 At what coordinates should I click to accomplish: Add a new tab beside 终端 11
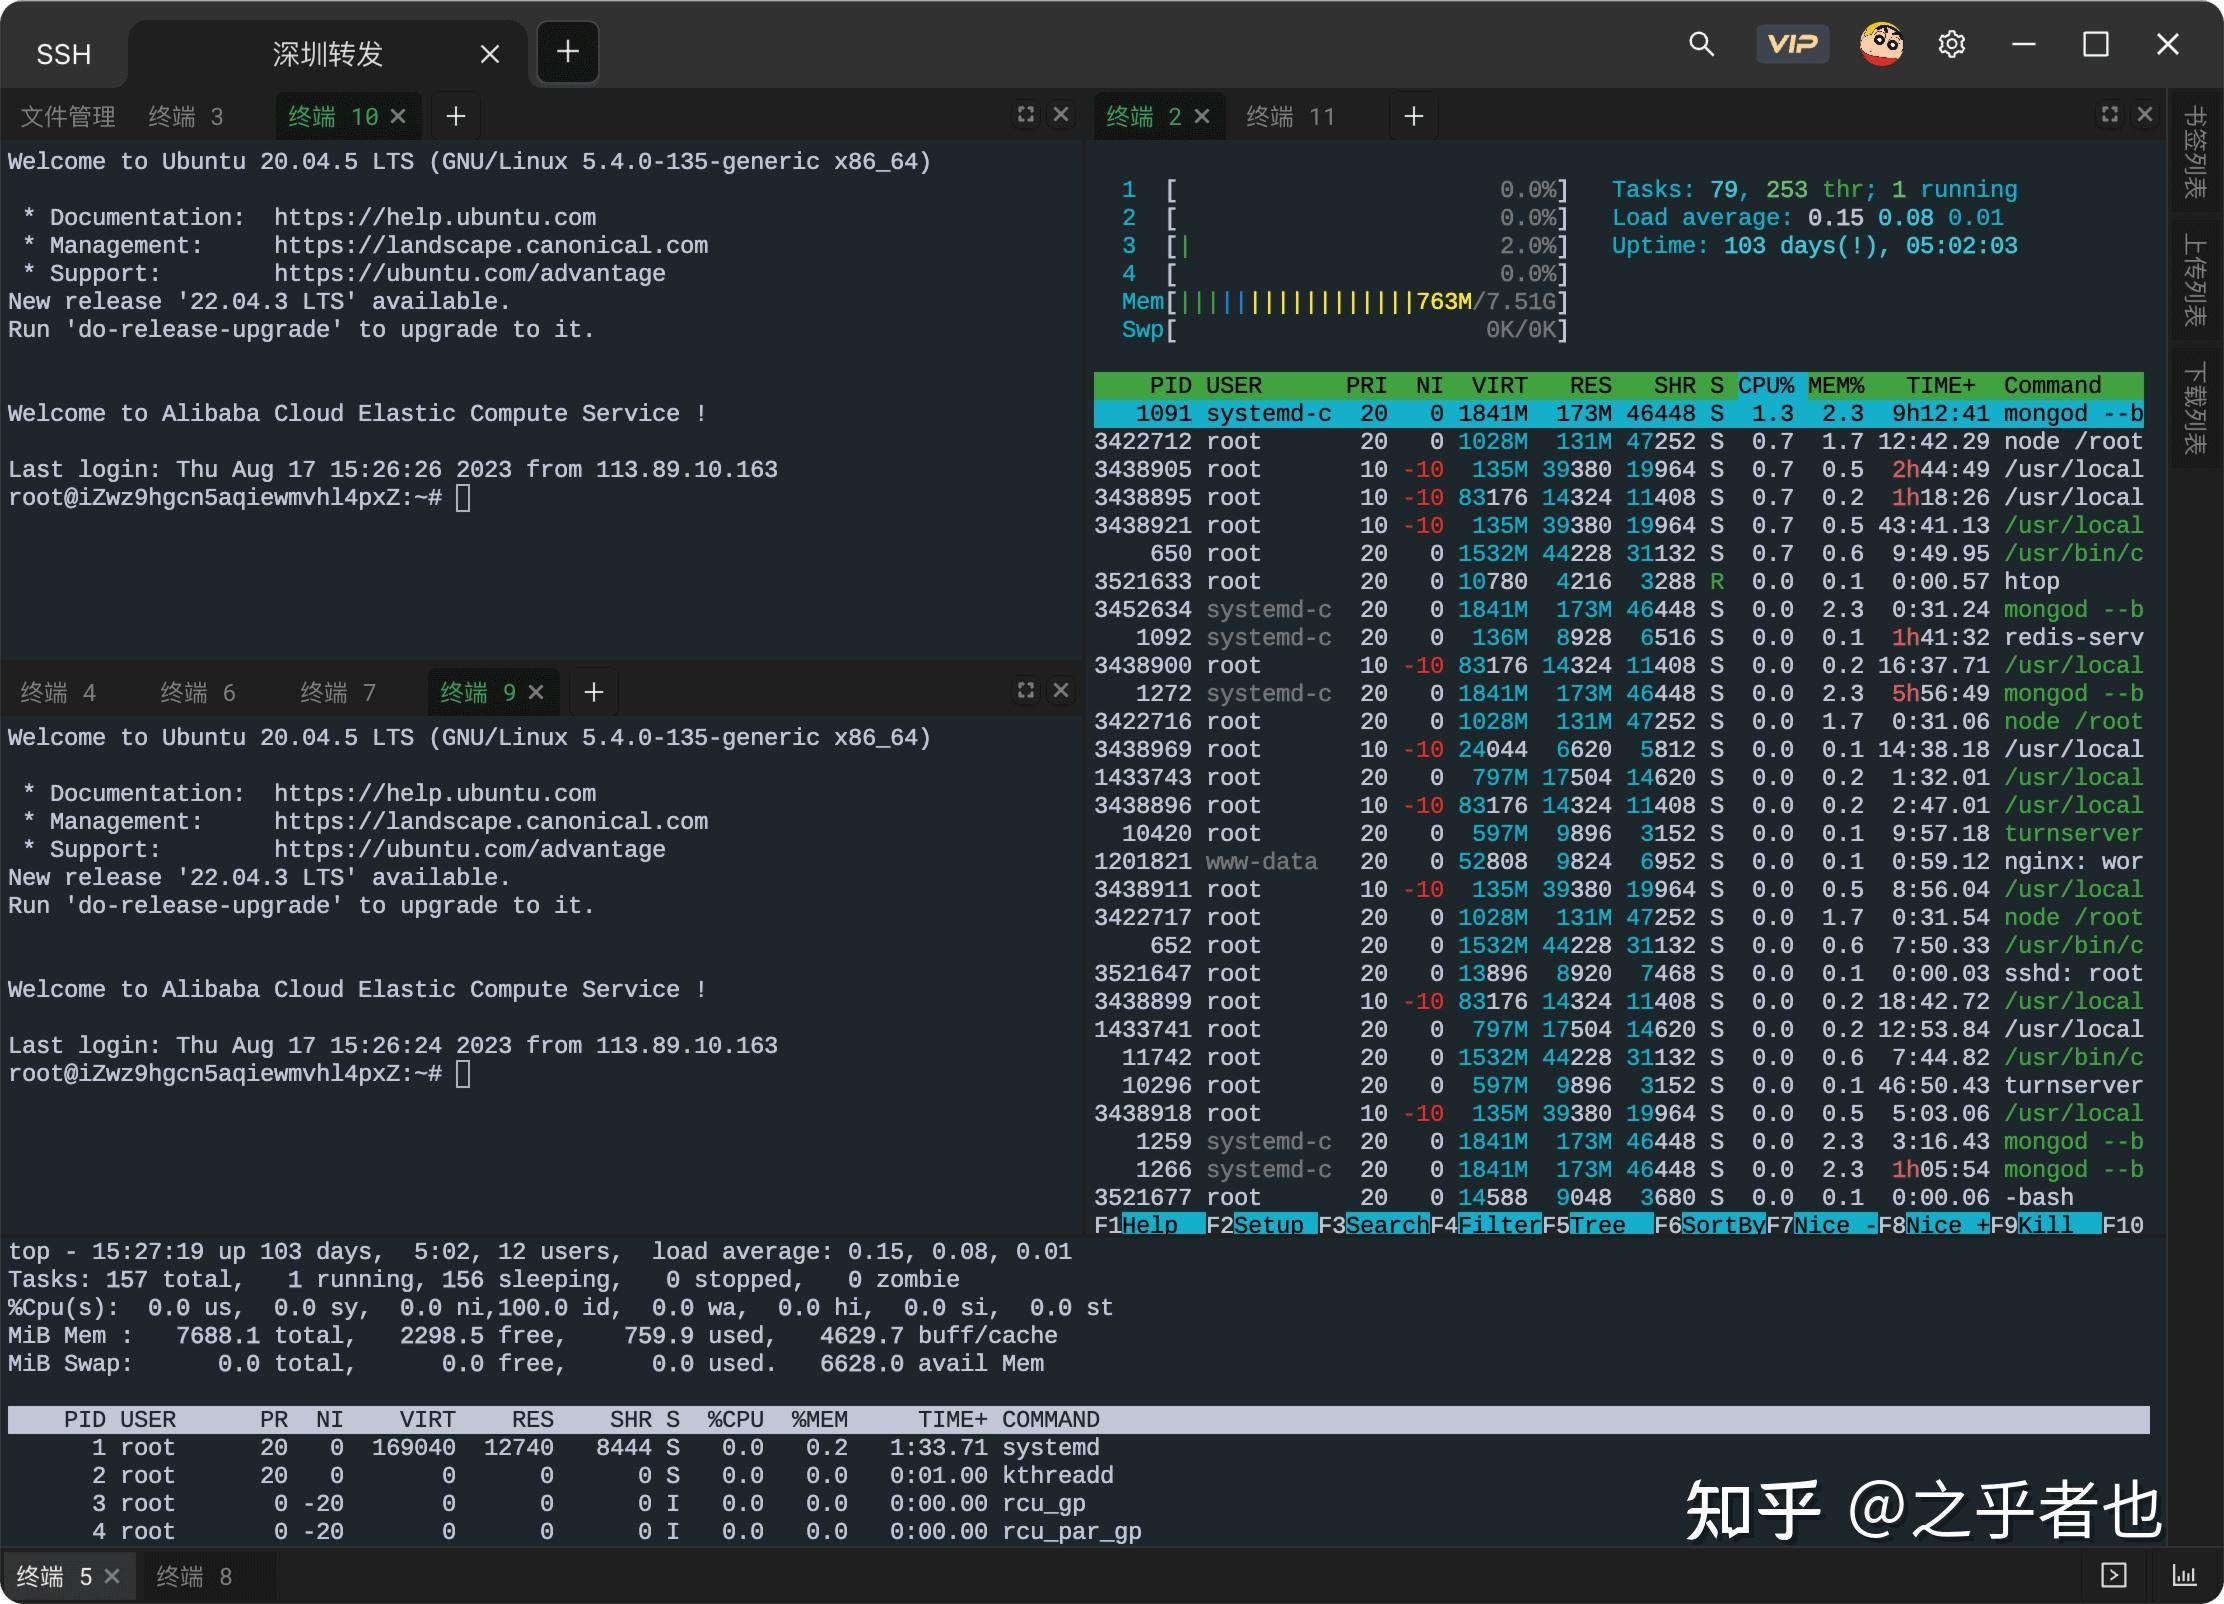click(x=1414, y=116)
